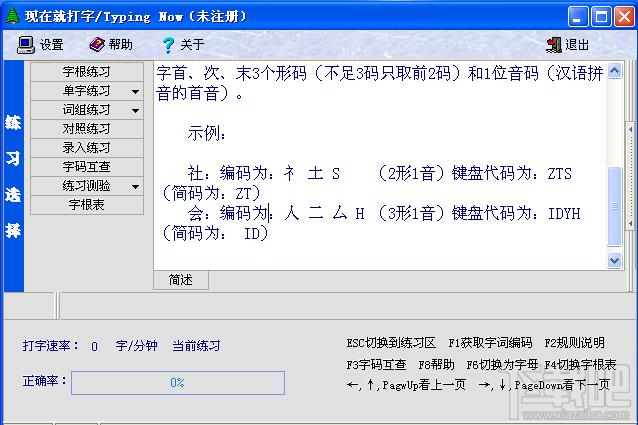Click the 关于 label text in toolbar

[x=192, y=45]
